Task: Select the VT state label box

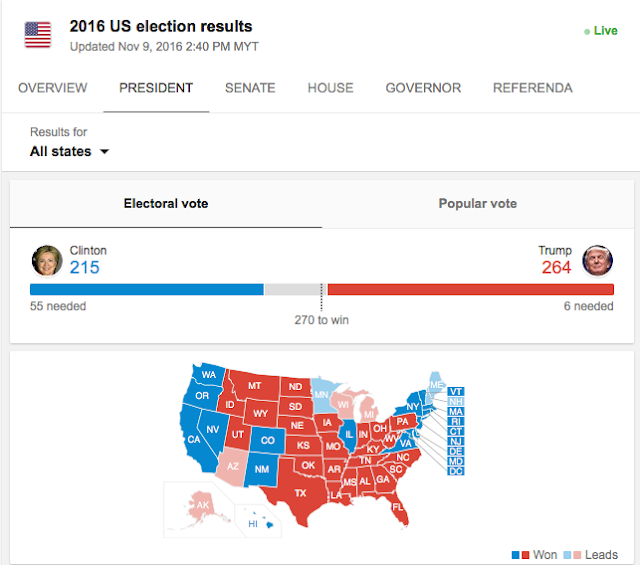Action: [x=456, y=392]
